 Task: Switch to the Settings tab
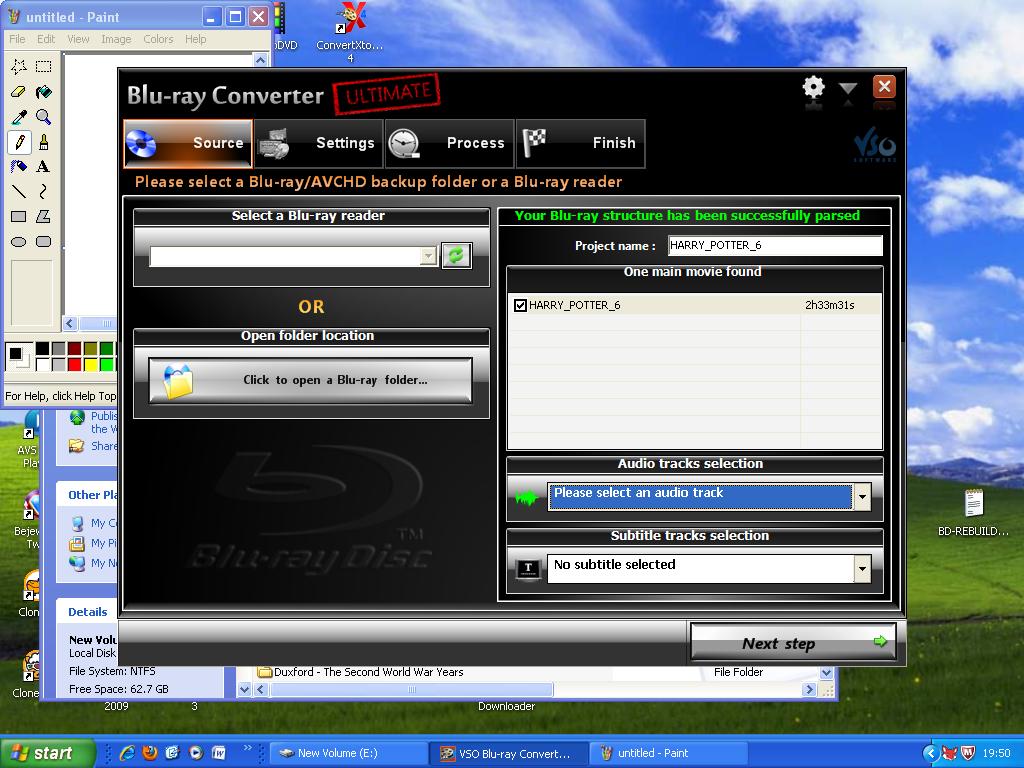click(318, 143)
